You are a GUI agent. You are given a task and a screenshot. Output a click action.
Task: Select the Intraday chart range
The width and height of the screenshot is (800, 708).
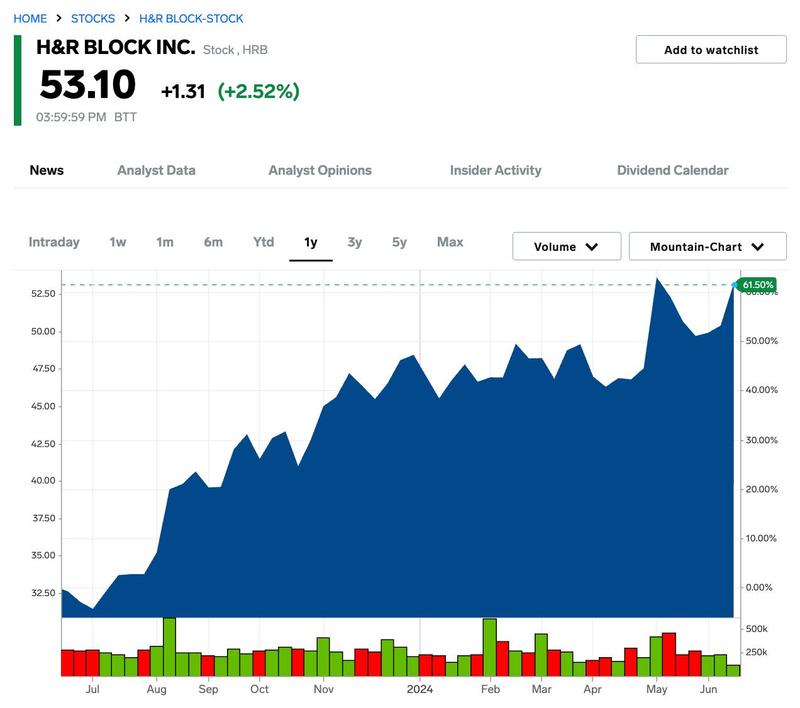coord(54,242)
